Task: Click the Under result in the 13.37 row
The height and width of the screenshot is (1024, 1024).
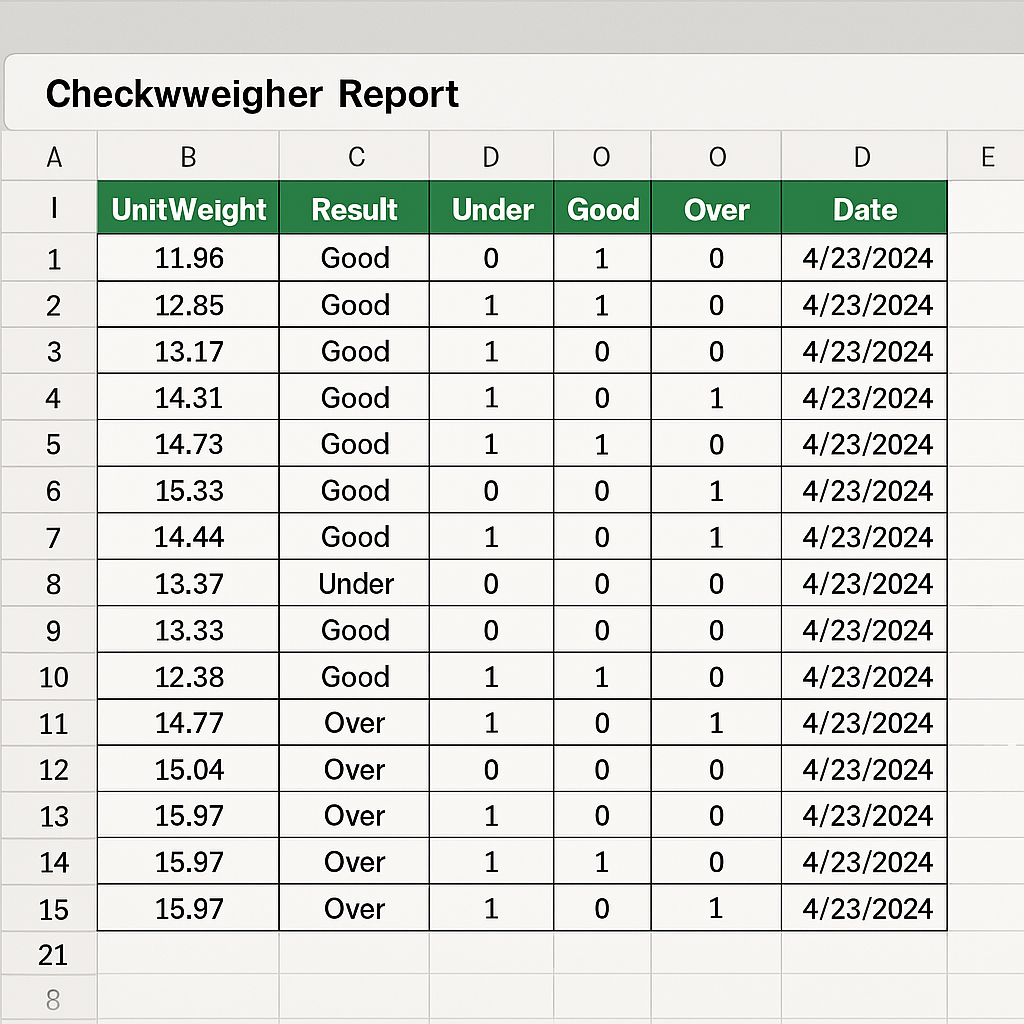Action: point(355,583)
